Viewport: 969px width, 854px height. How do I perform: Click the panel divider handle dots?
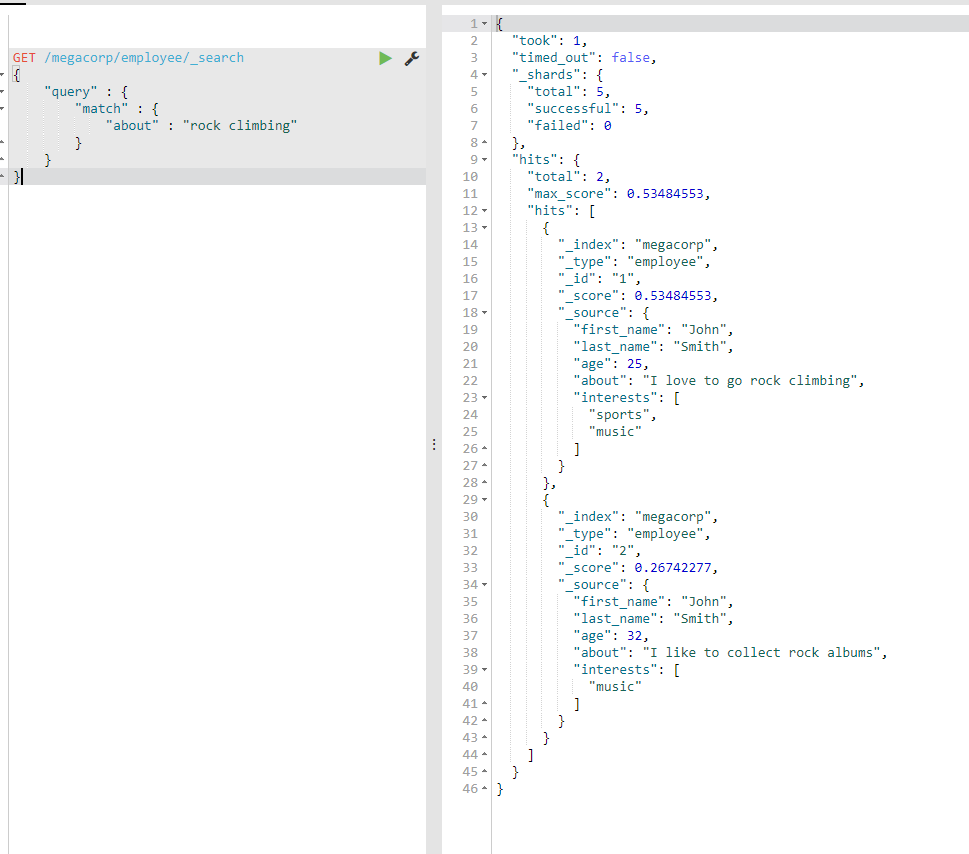coord(434,444)
